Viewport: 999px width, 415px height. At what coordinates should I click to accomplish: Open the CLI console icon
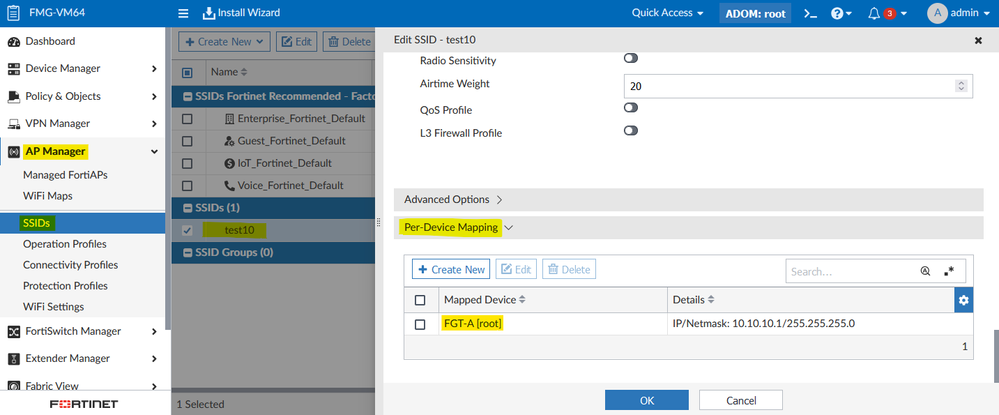(811, 13)
